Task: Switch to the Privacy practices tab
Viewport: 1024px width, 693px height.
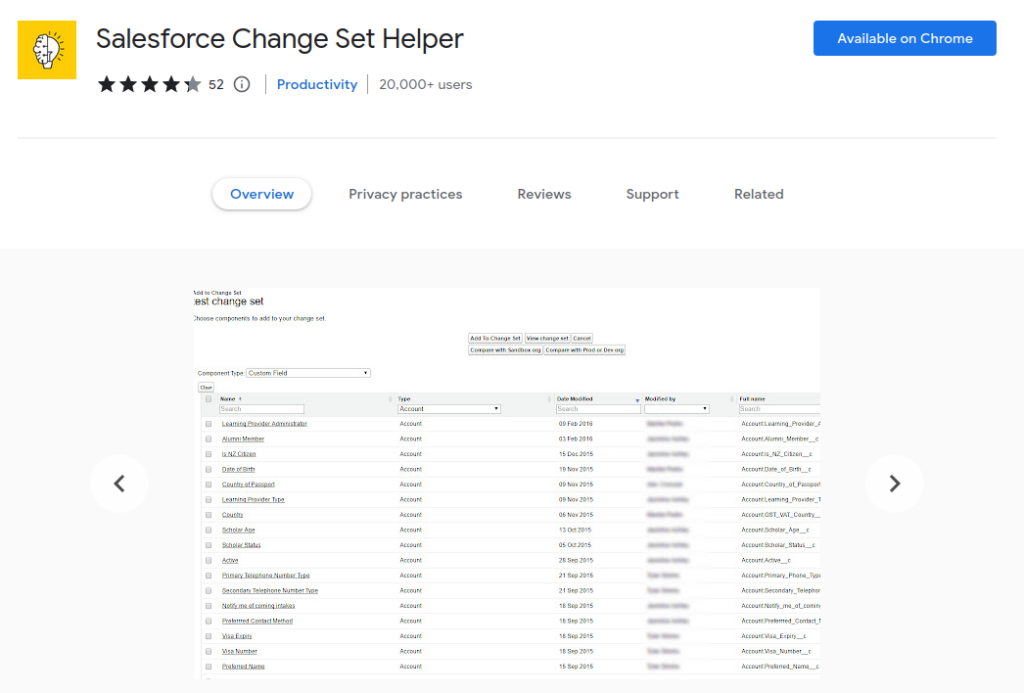Action: pos(405,194)
